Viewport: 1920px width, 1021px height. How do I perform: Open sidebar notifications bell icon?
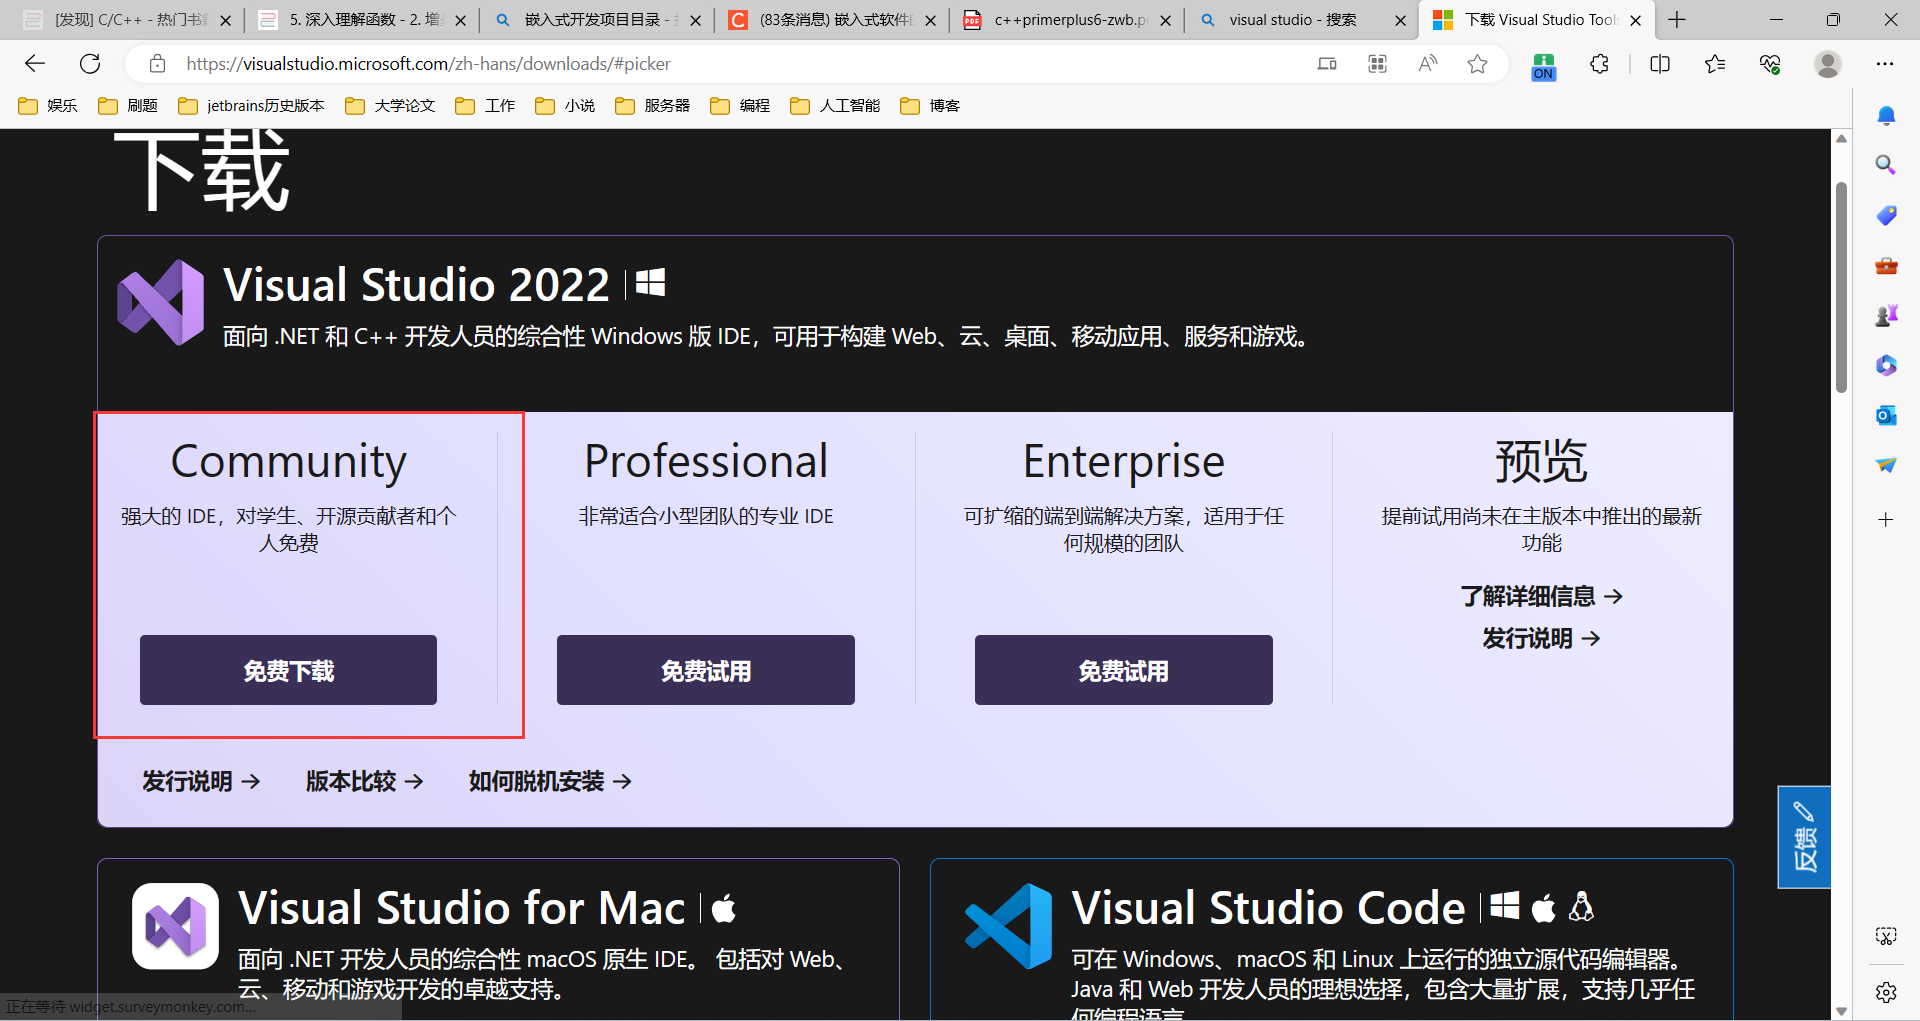click(1886, 116)
